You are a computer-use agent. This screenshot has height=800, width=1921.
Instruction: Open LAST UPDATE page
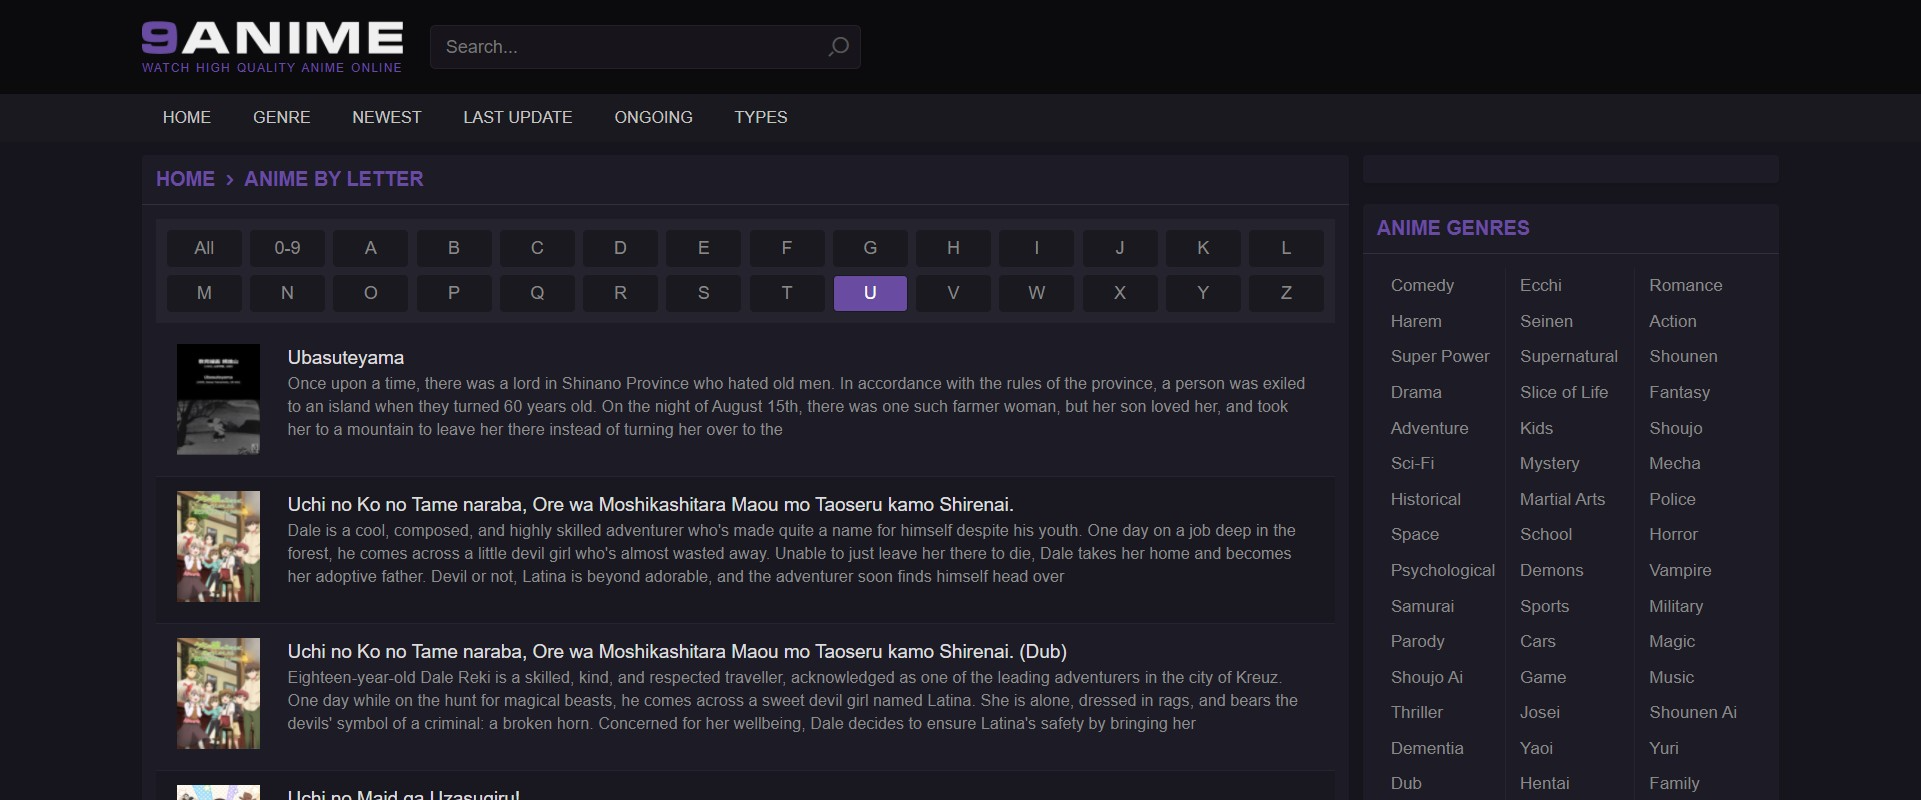point(518,117)
